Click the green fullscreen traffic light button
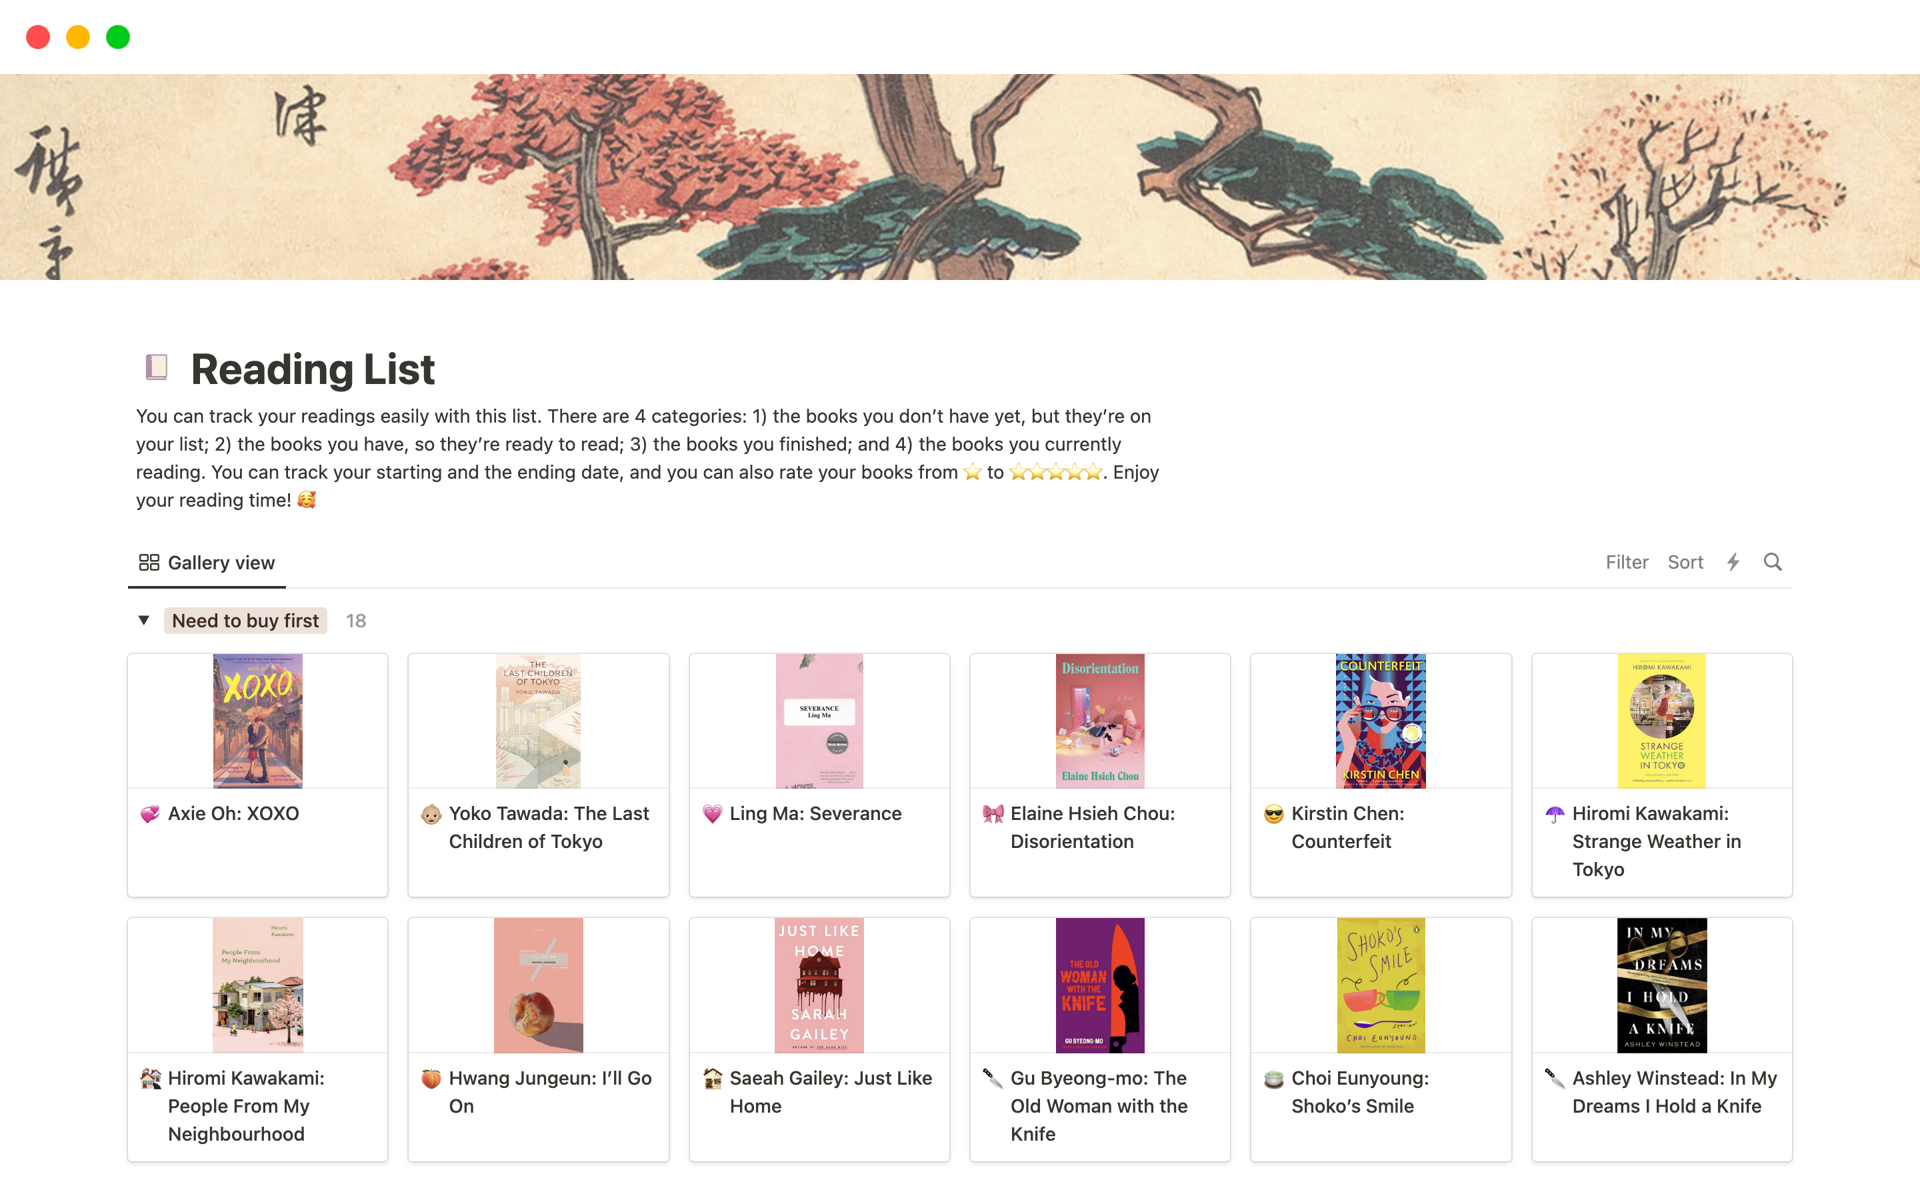Viewport: 1920px width, 1200px height. [x=117, y=36]
